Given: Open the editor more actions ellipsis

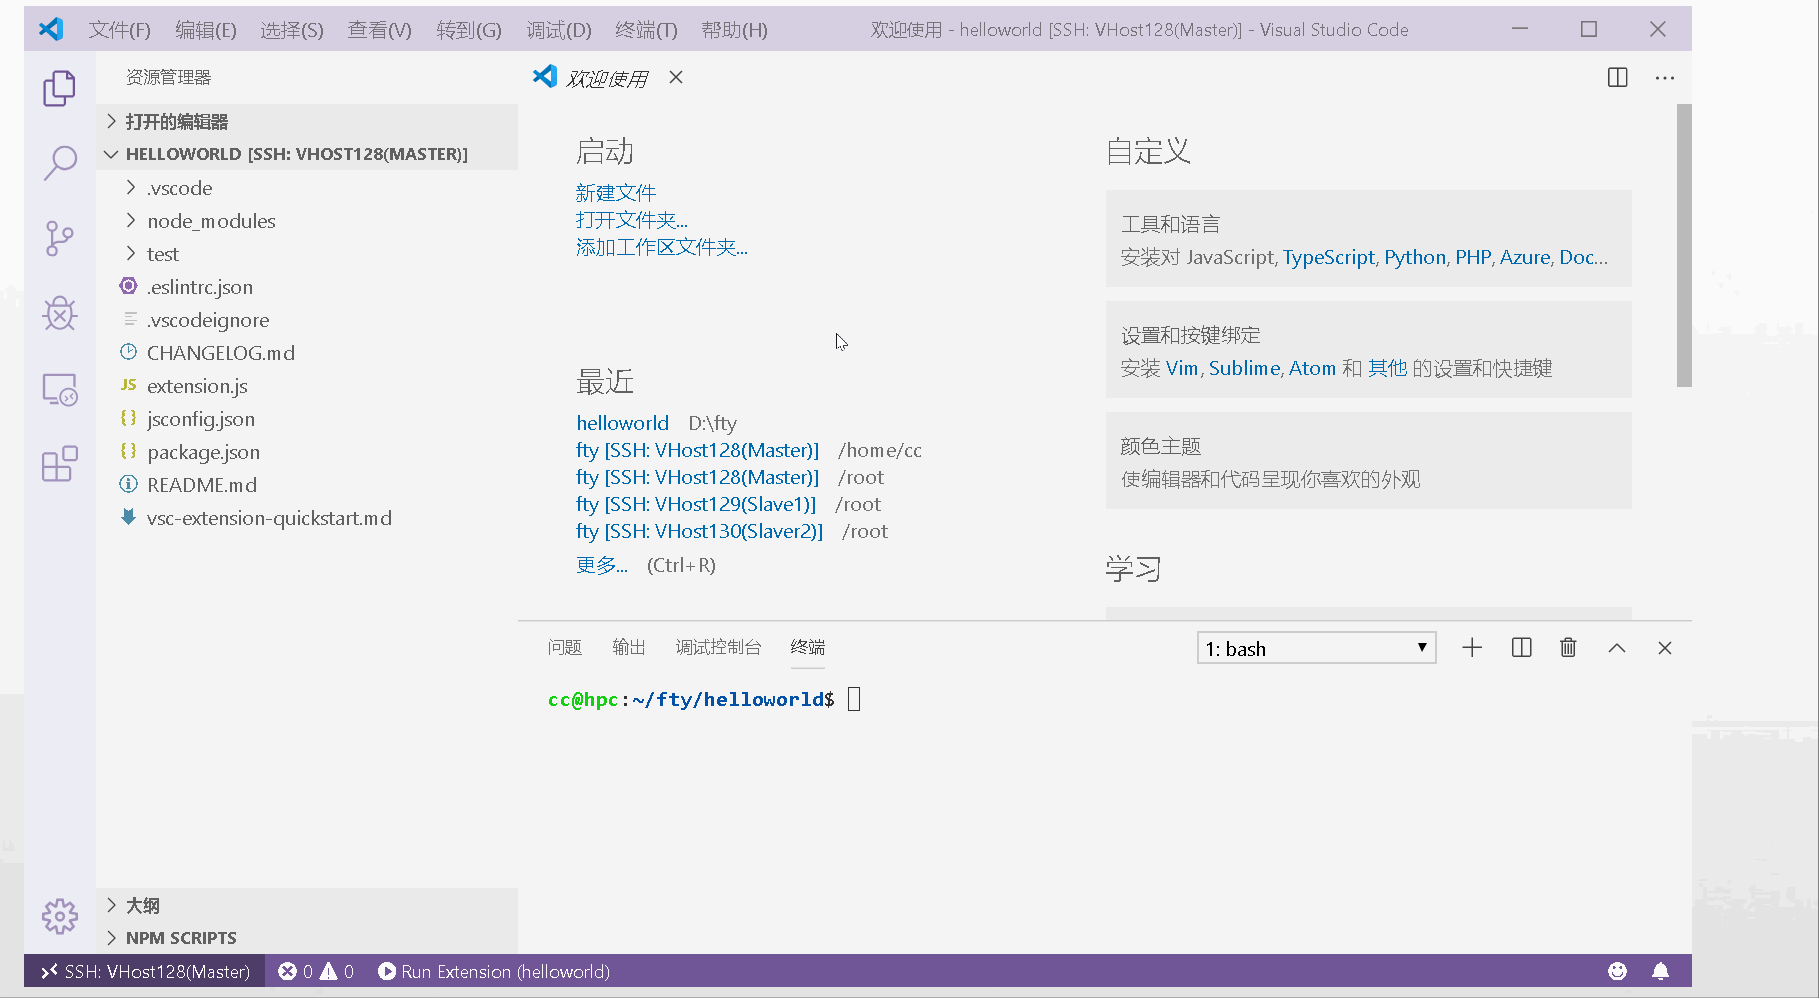Looking at the screenshot, I should coord(1664,78).
